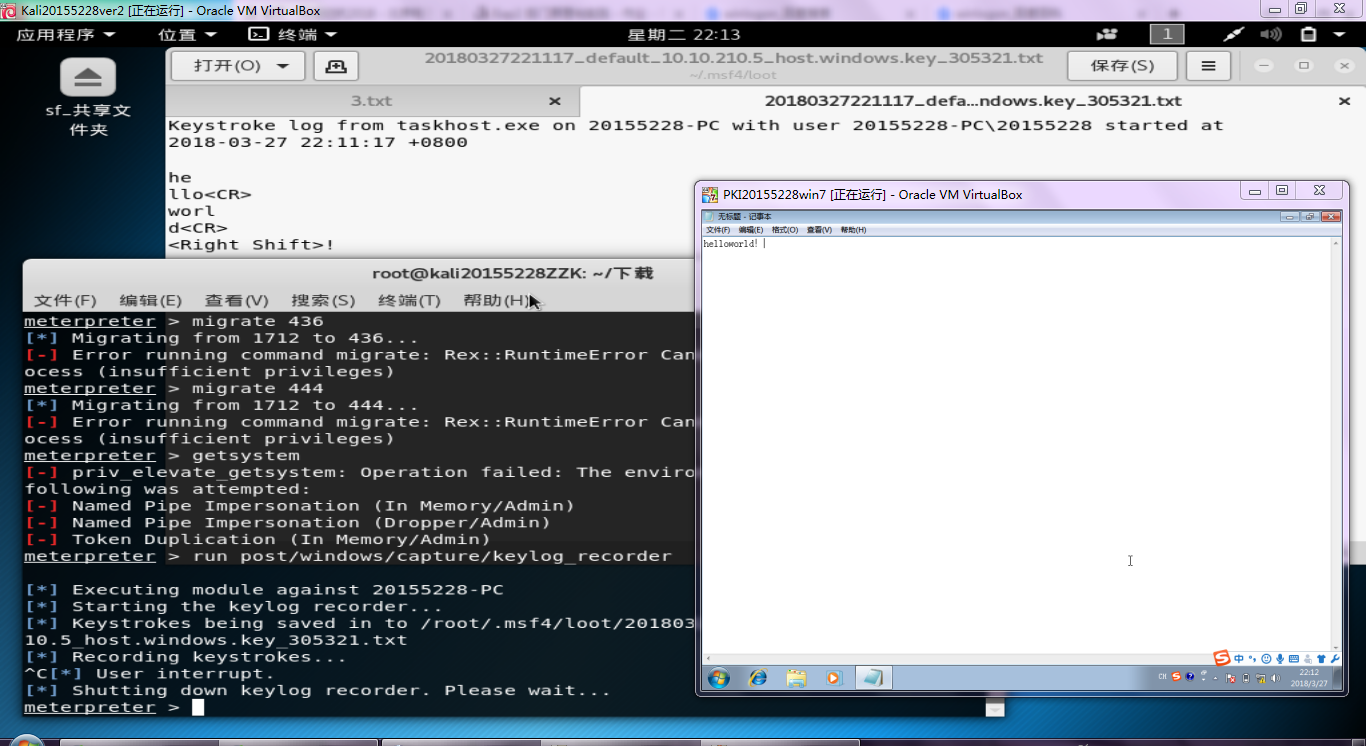The image size is (1366, 746).
Task: Click the microphone voice input icon on the Sogou bar
Action: tap(1280, 659)
